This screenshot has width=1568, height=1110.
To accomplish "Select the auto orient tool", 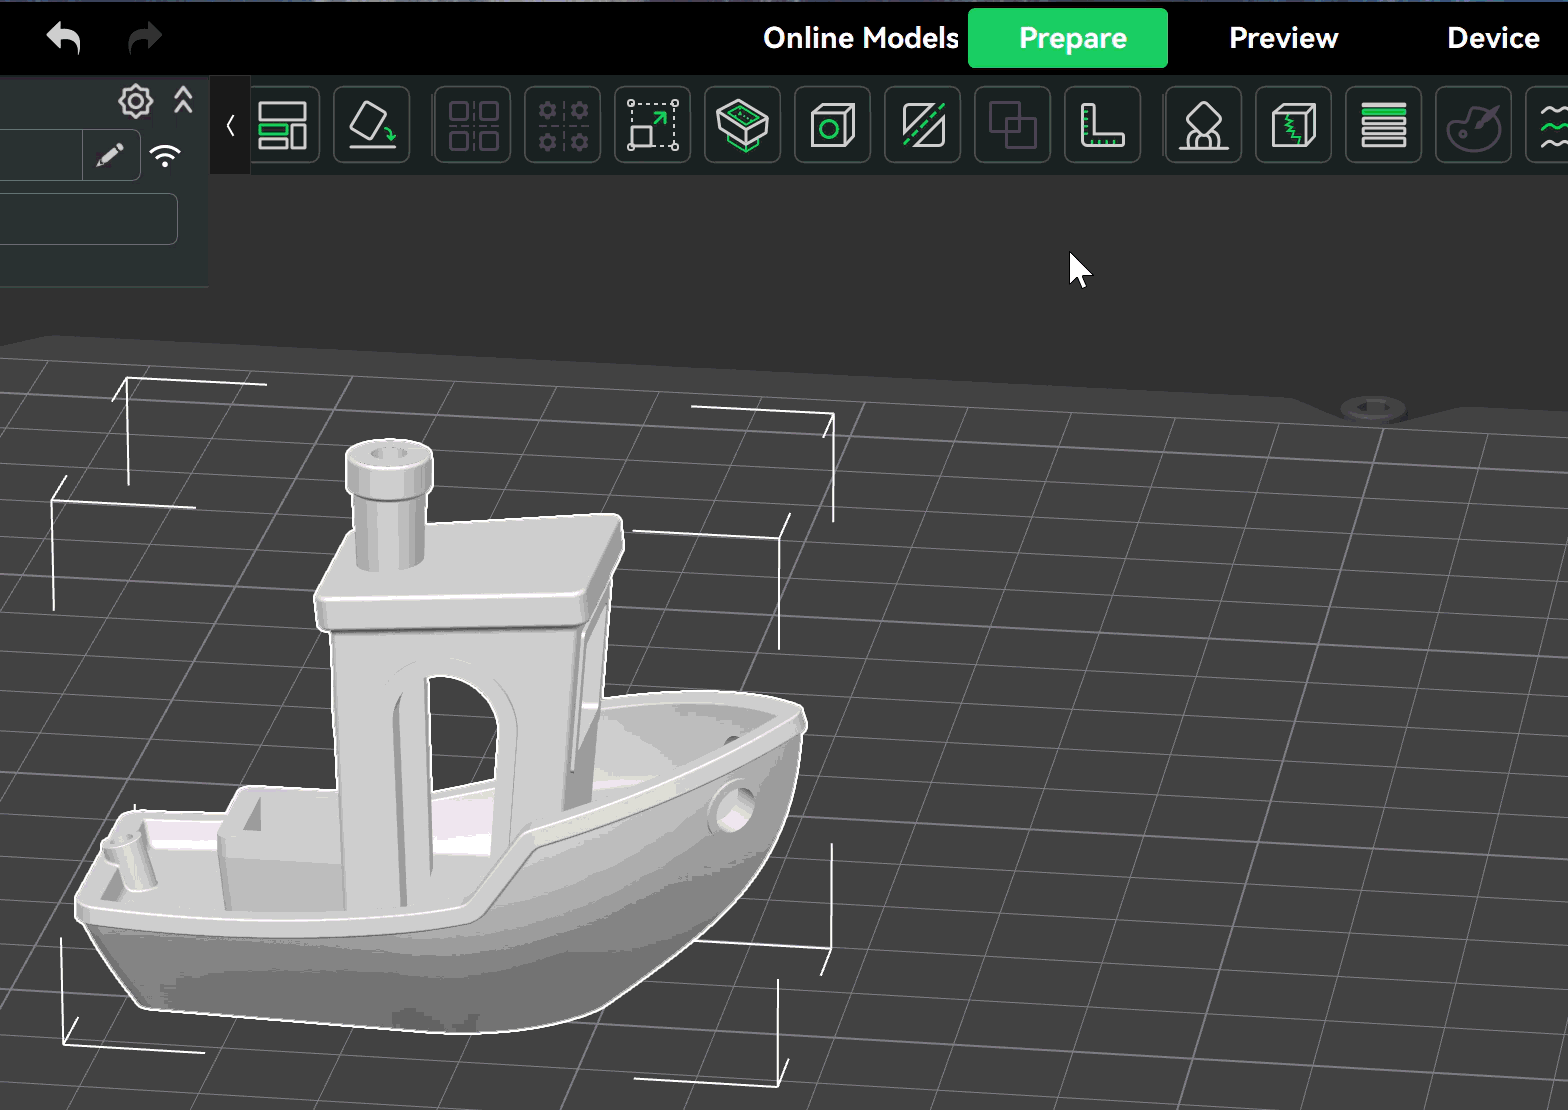I will click(x=372, y=125).
